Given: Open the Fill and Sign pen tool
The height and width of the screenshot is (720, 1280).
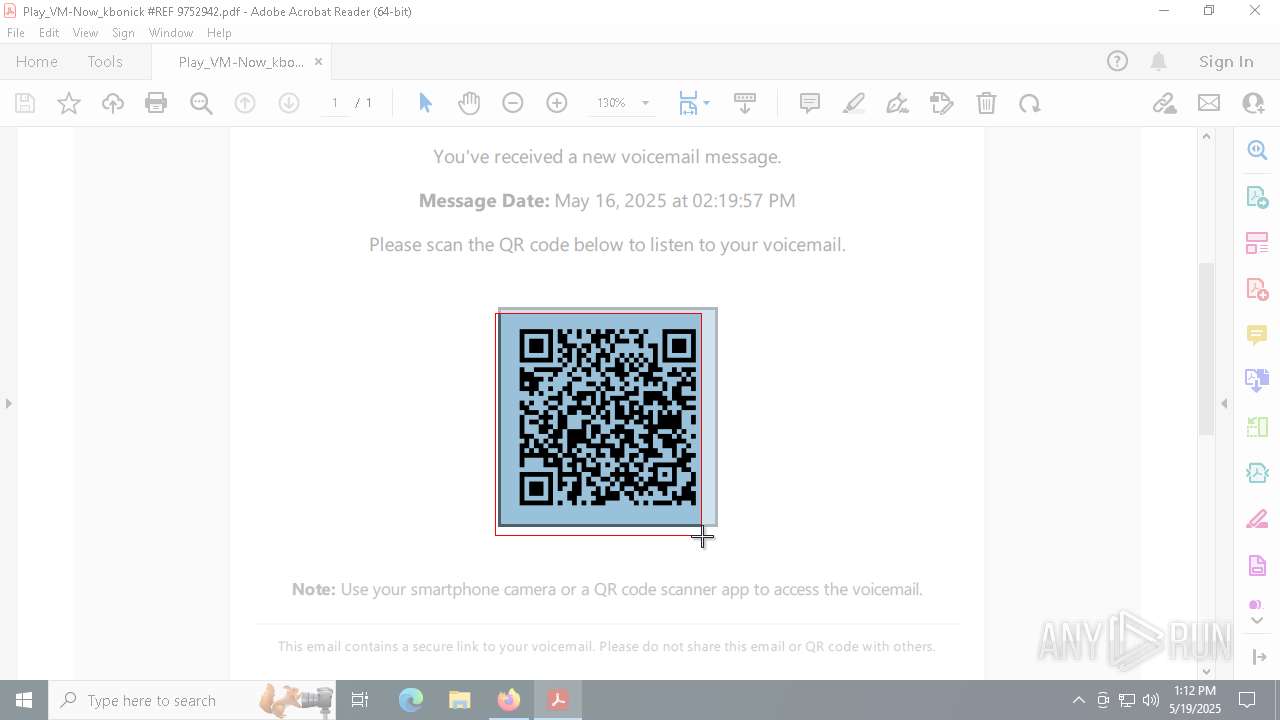Looking at the screenshot, I should click(x=898, y=103).
